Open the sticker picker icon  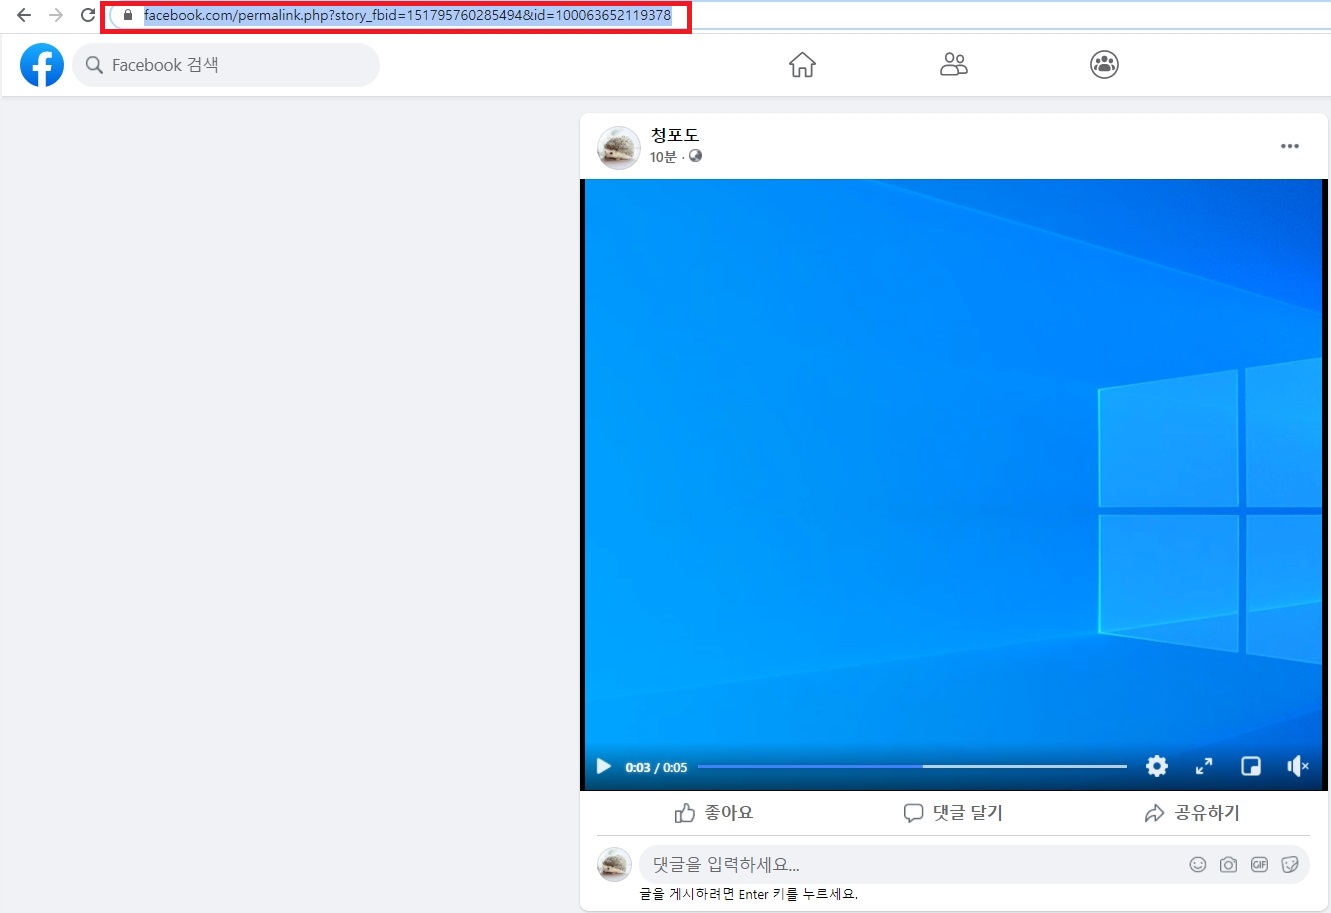click(1290, 864)
